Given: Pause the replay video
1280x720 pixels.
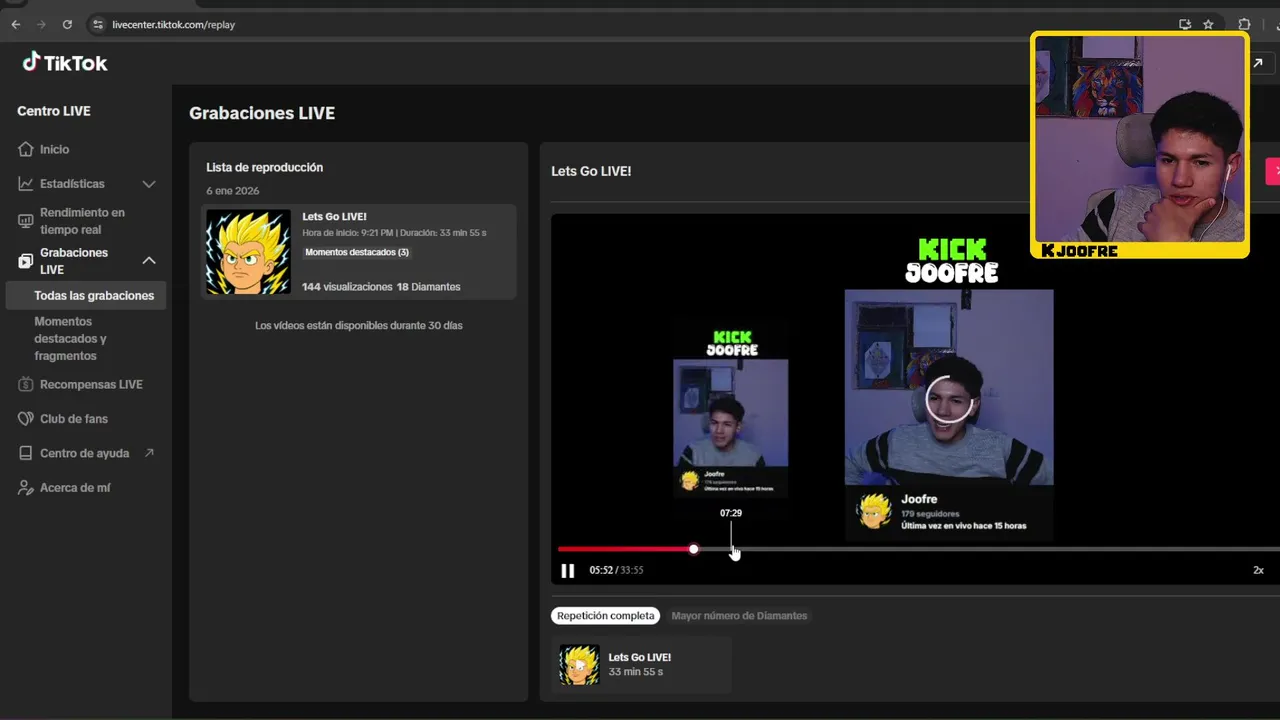Looking at the screenshot, I should coord(568,570).
